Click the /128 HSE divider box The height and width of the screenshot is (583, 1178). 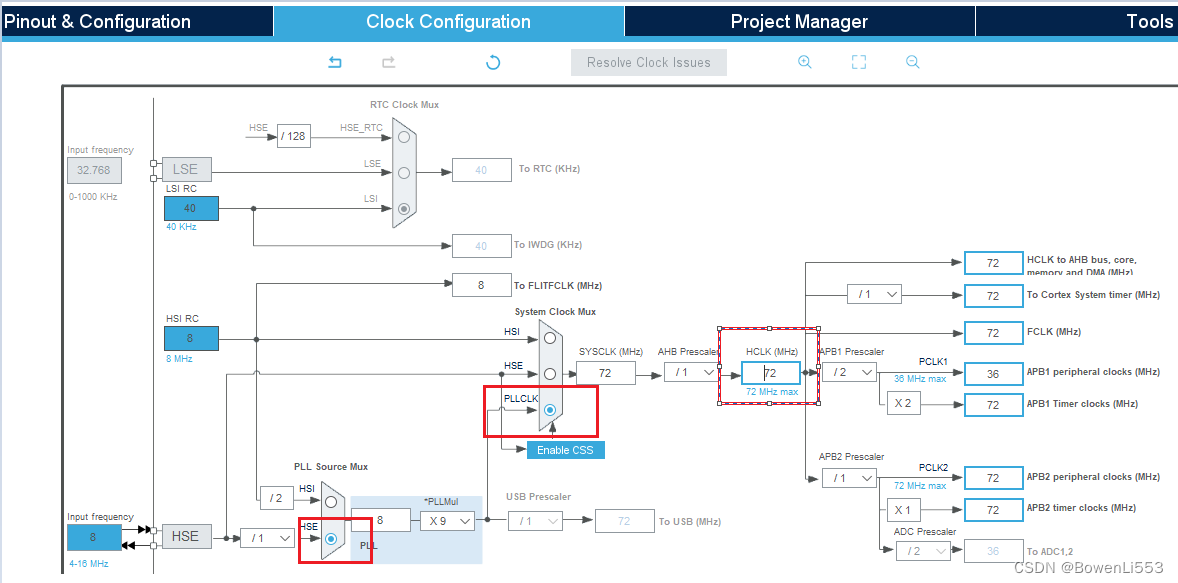[x=294, y=136]
